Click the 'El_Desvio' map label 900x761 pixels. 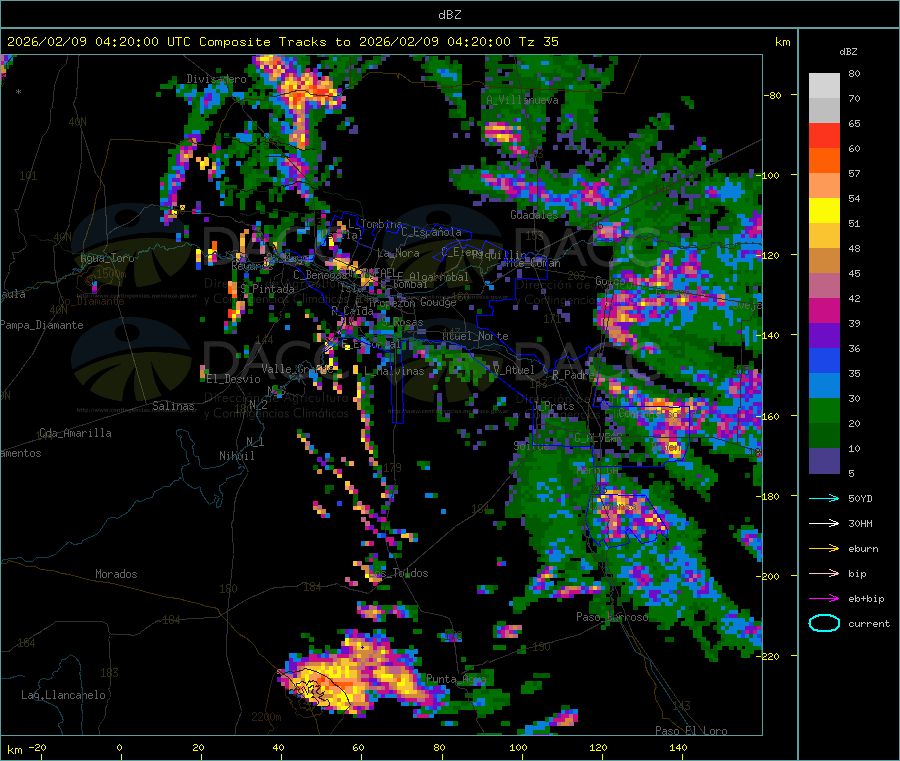click(x=233, y=379)
